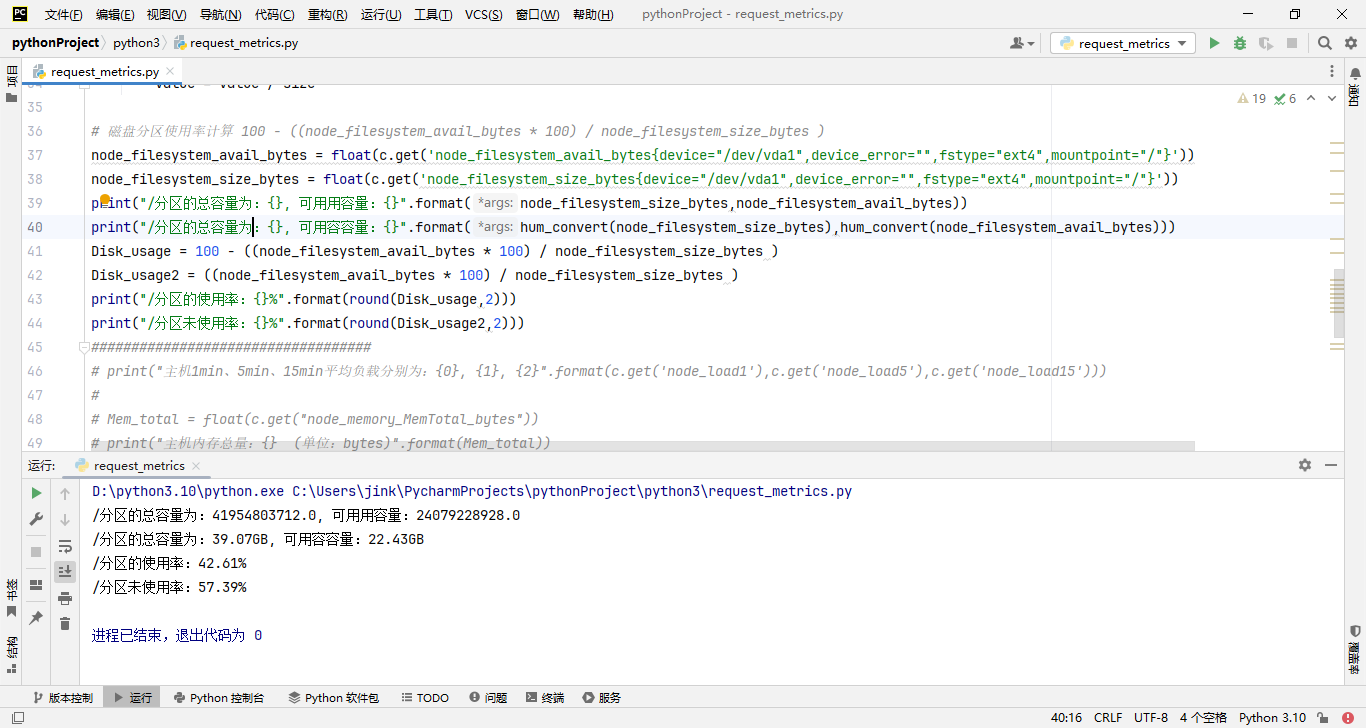Change line separator CRLF in status bar

(x=1108, y=718)
